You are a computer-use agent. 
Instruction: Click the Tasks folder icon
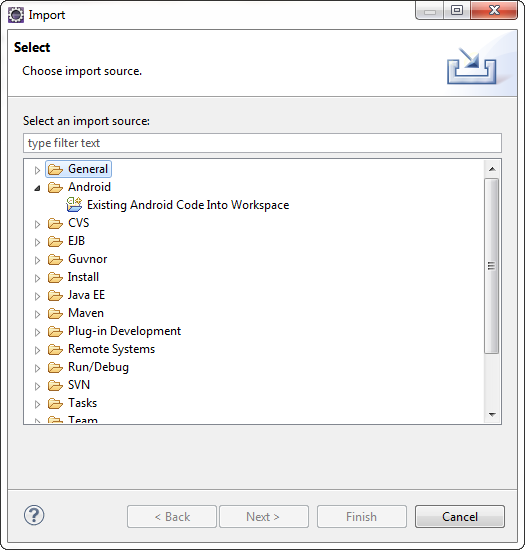[x=55, y=403]
